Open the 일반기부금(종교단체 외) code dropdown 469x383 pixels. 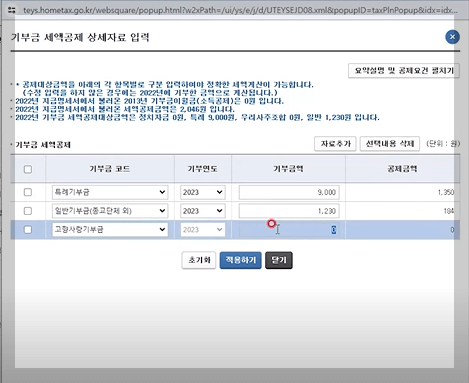(110, 211)
